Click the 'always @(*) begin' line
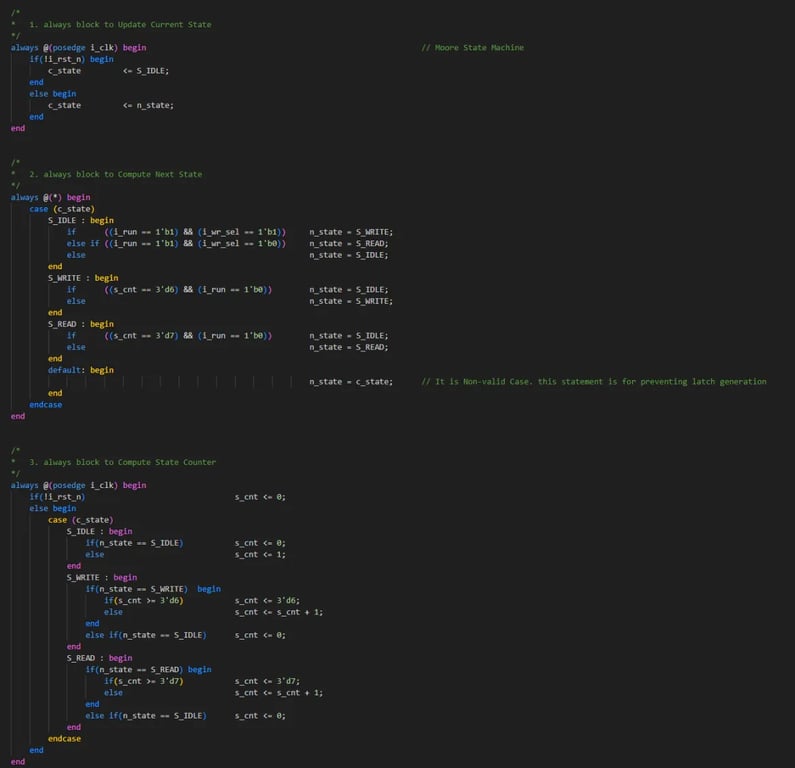Viewport: 795px width, 768px height. pos(51,197)
